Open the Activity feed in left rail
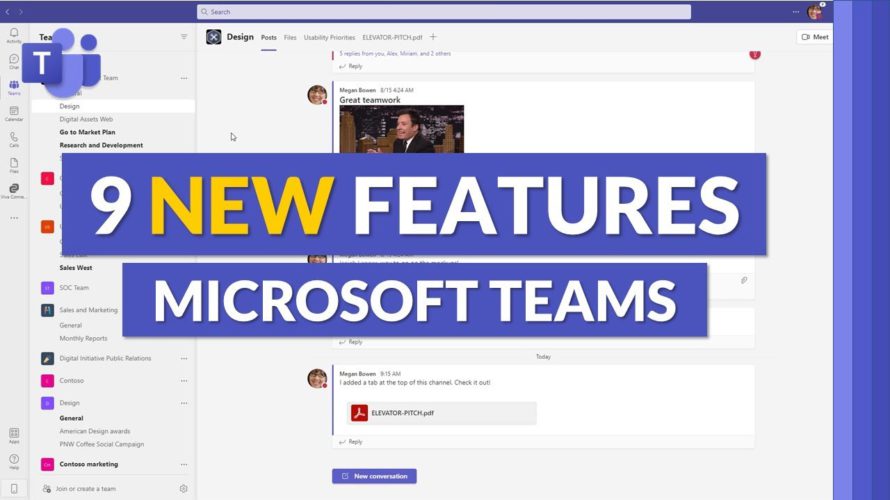This screenshot has height=500, width=890. click(x=14, y=35)
